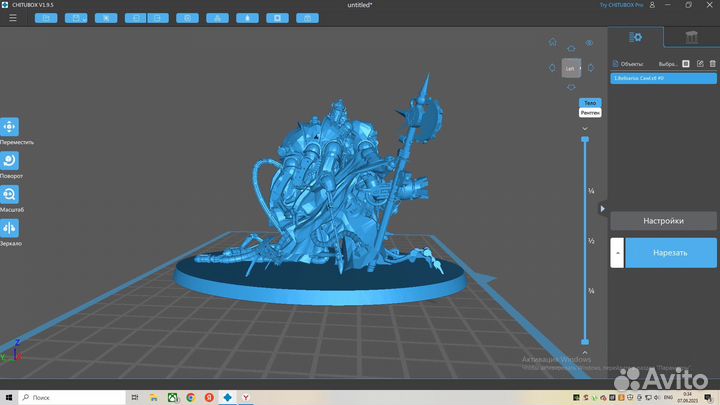Click the Нарезать slice button

click(671, 253)
